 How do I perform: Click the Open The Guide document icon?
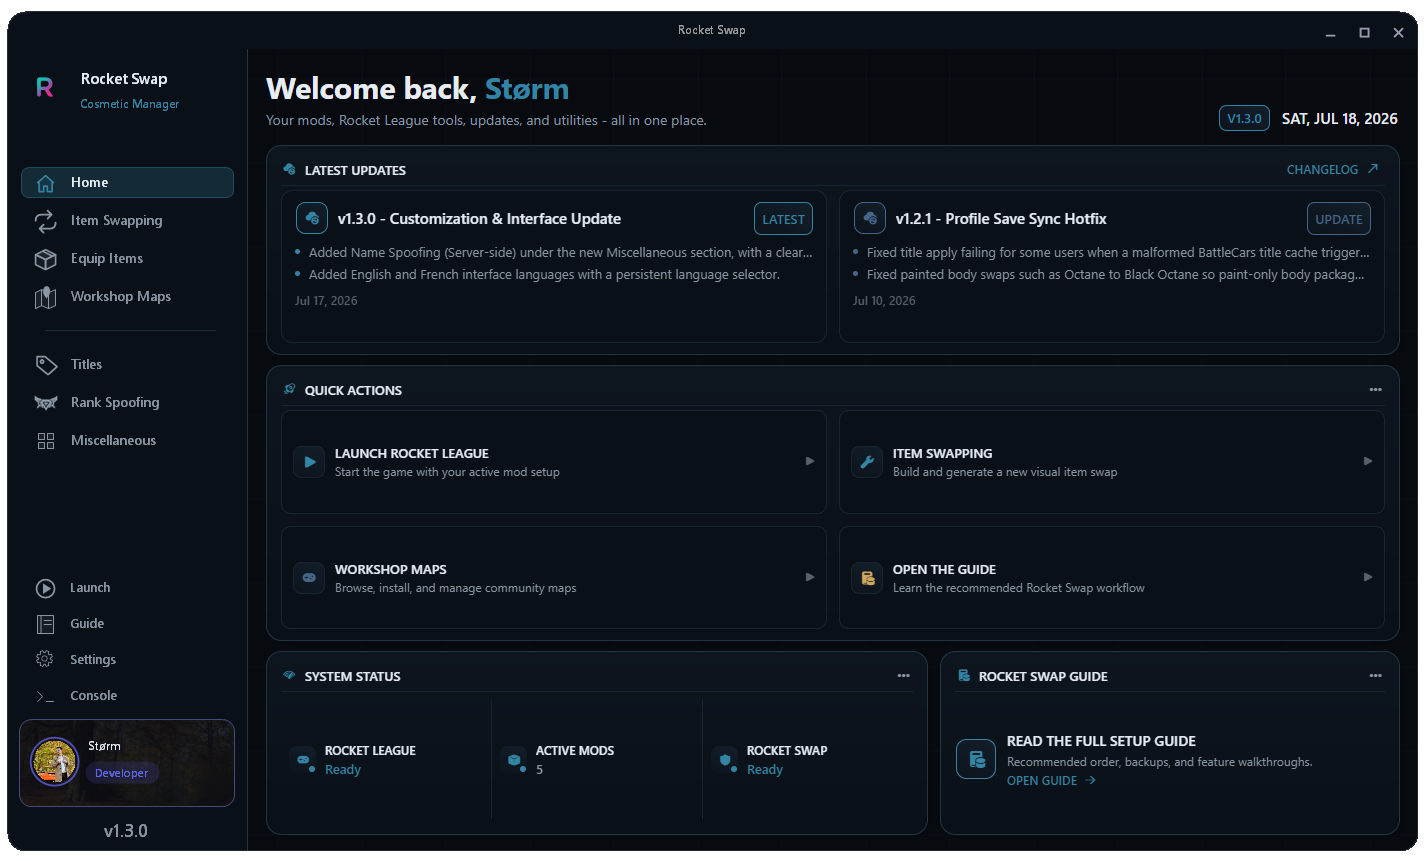[867, 578]
